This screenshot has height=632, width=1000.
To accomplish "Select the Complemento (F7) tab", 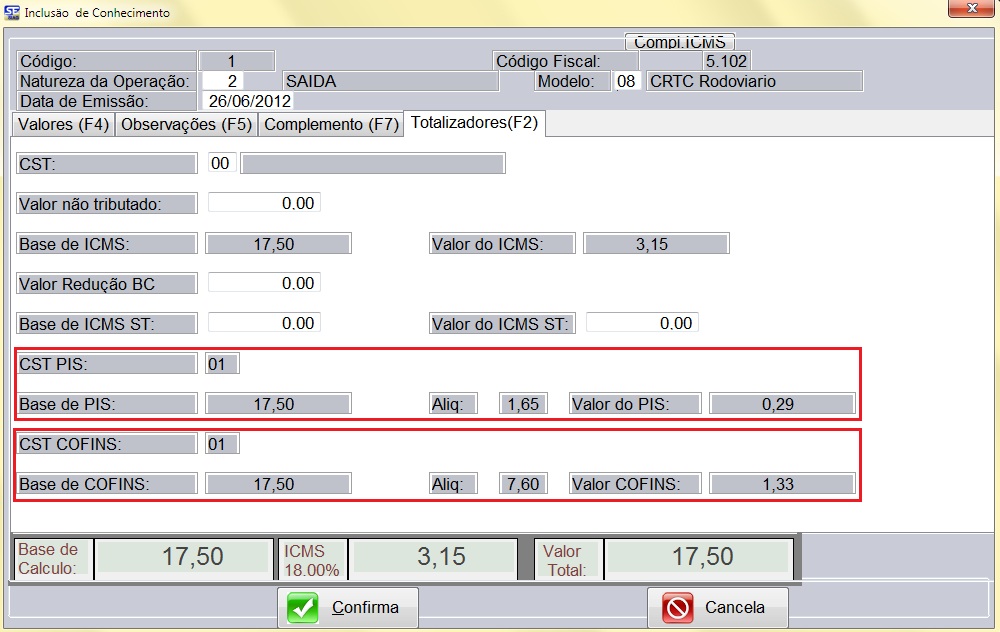I will [331, 125].
